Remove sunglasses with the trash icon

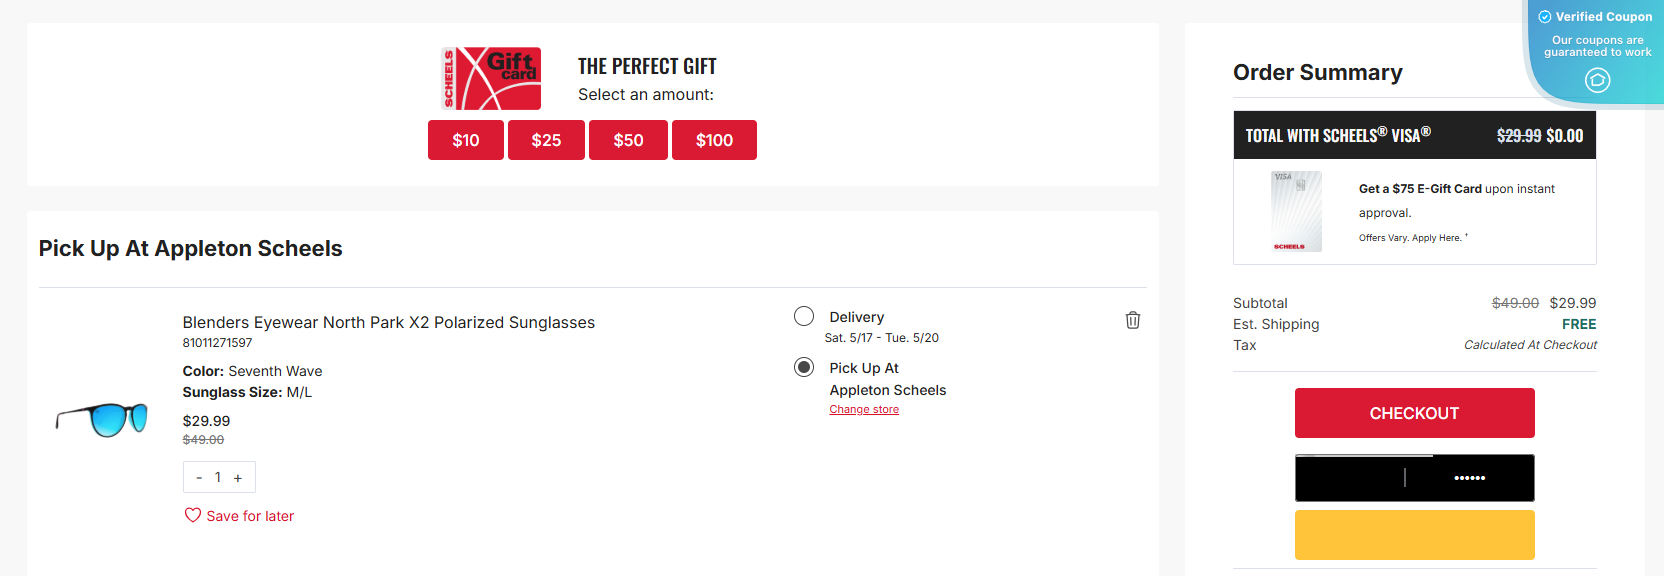(x=1133, y=320)
